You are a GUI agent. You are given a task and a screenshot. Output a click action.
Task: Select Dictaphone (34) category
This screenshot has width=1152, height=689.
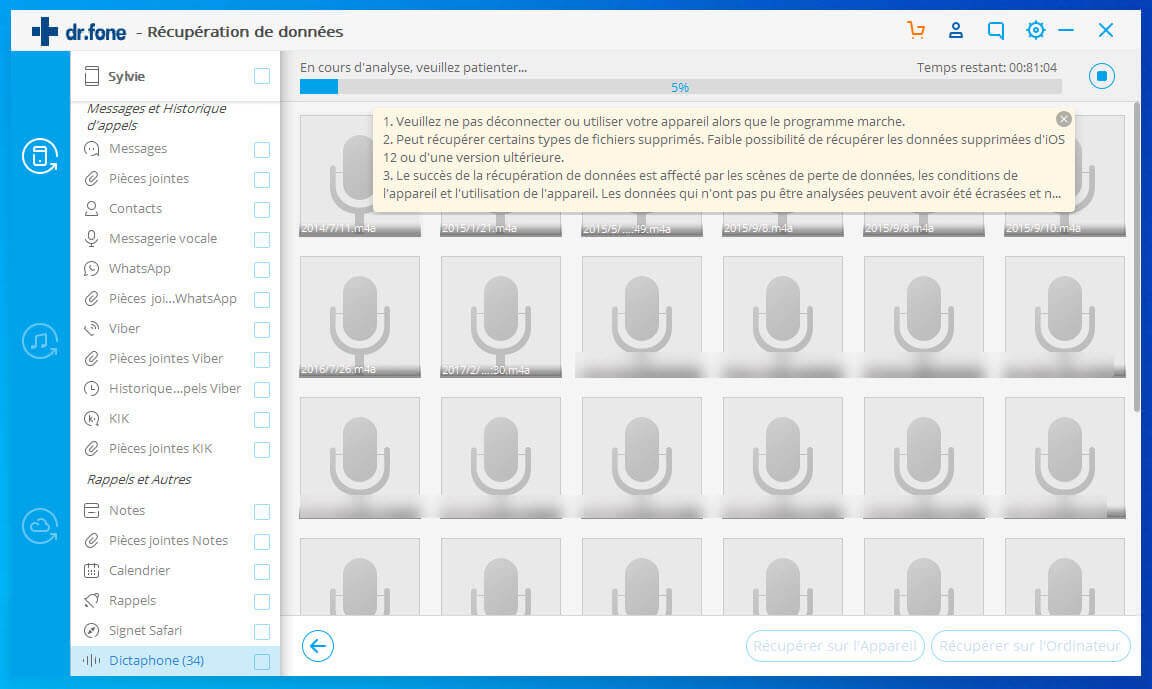pos(157,661)
